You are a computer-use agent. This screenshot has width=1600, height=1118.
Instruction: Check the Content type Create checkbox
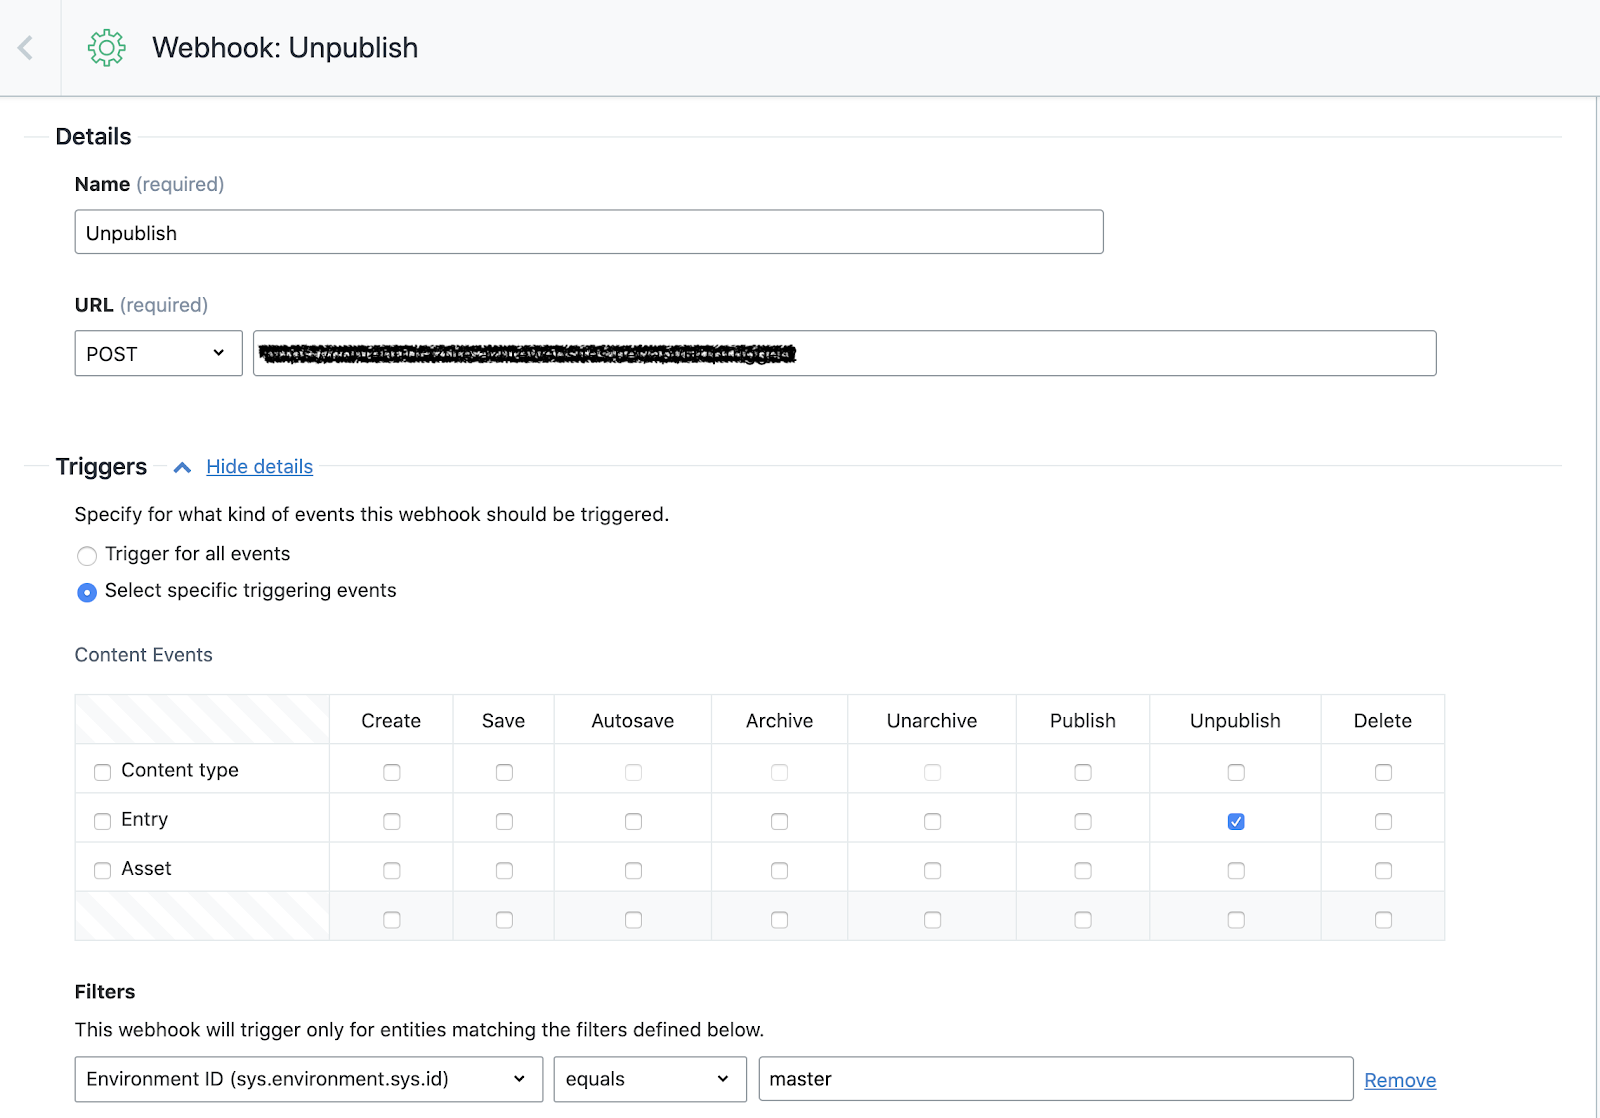(392, 772)
